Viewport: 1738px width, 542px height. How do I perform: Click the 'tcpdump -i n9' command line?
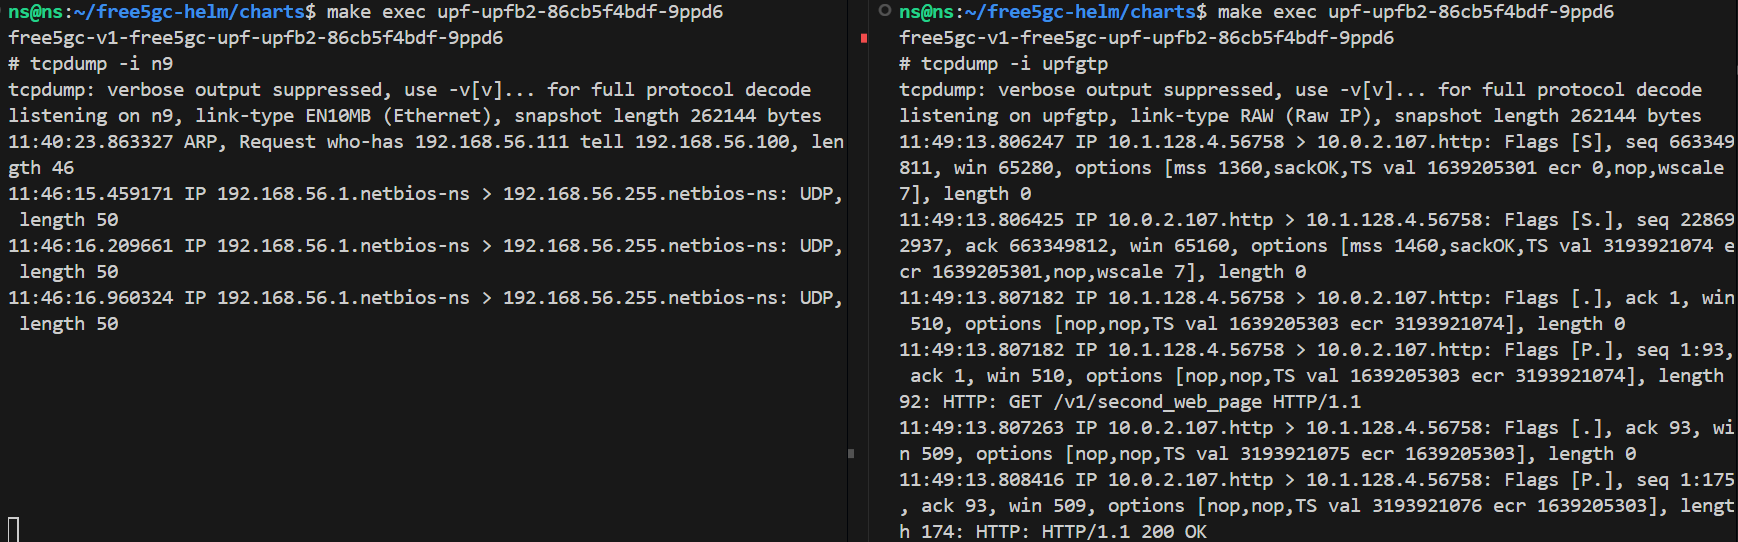pyautogui.click(x=91, y=64)
